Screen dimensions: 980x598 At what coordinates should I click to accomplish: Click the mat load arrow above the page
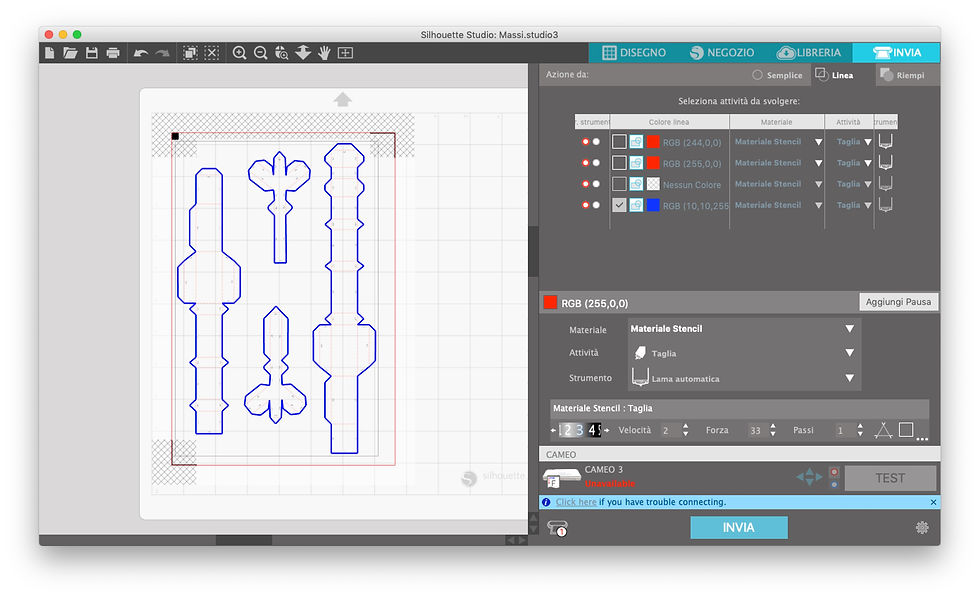click(342, 99)
